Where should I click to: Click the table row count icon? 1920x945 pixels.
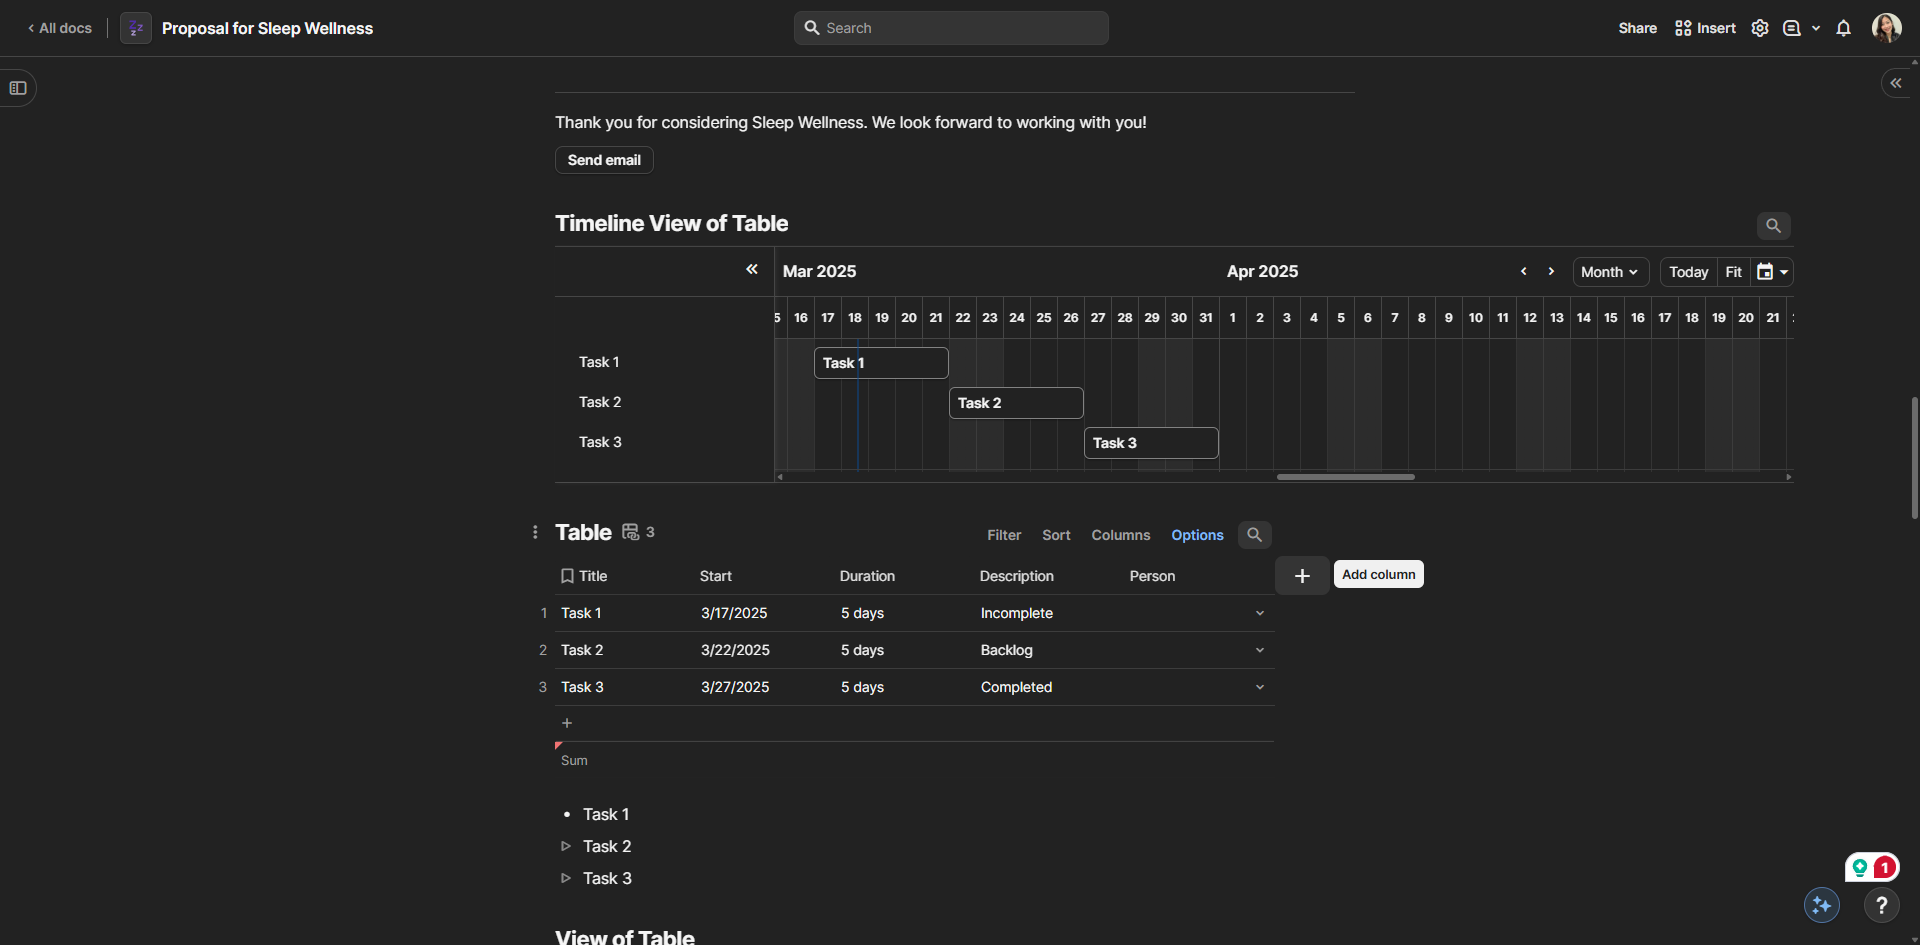click(631, 532)
